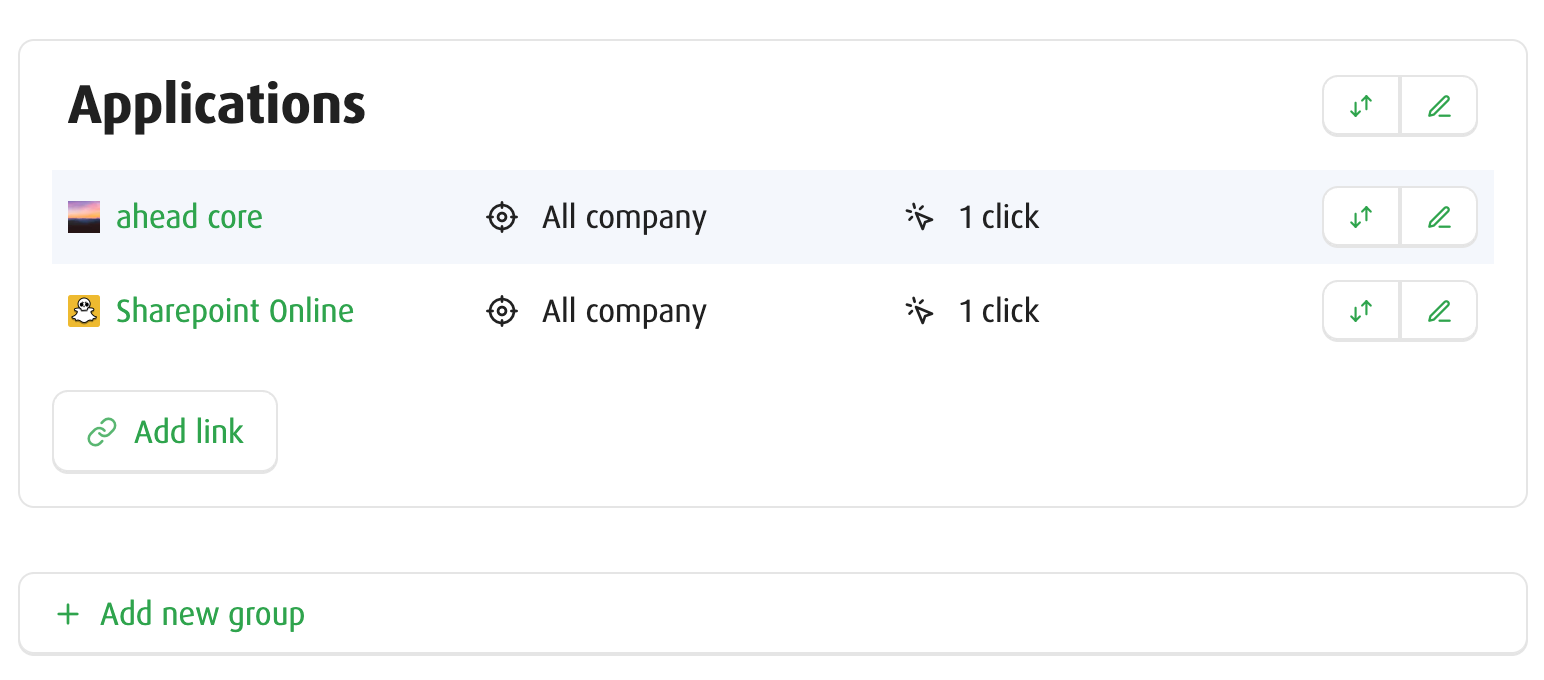Screen dimensions: 1544x680
Task: Click the pencil edit icon for Applications group
Action: (1438, 105)
